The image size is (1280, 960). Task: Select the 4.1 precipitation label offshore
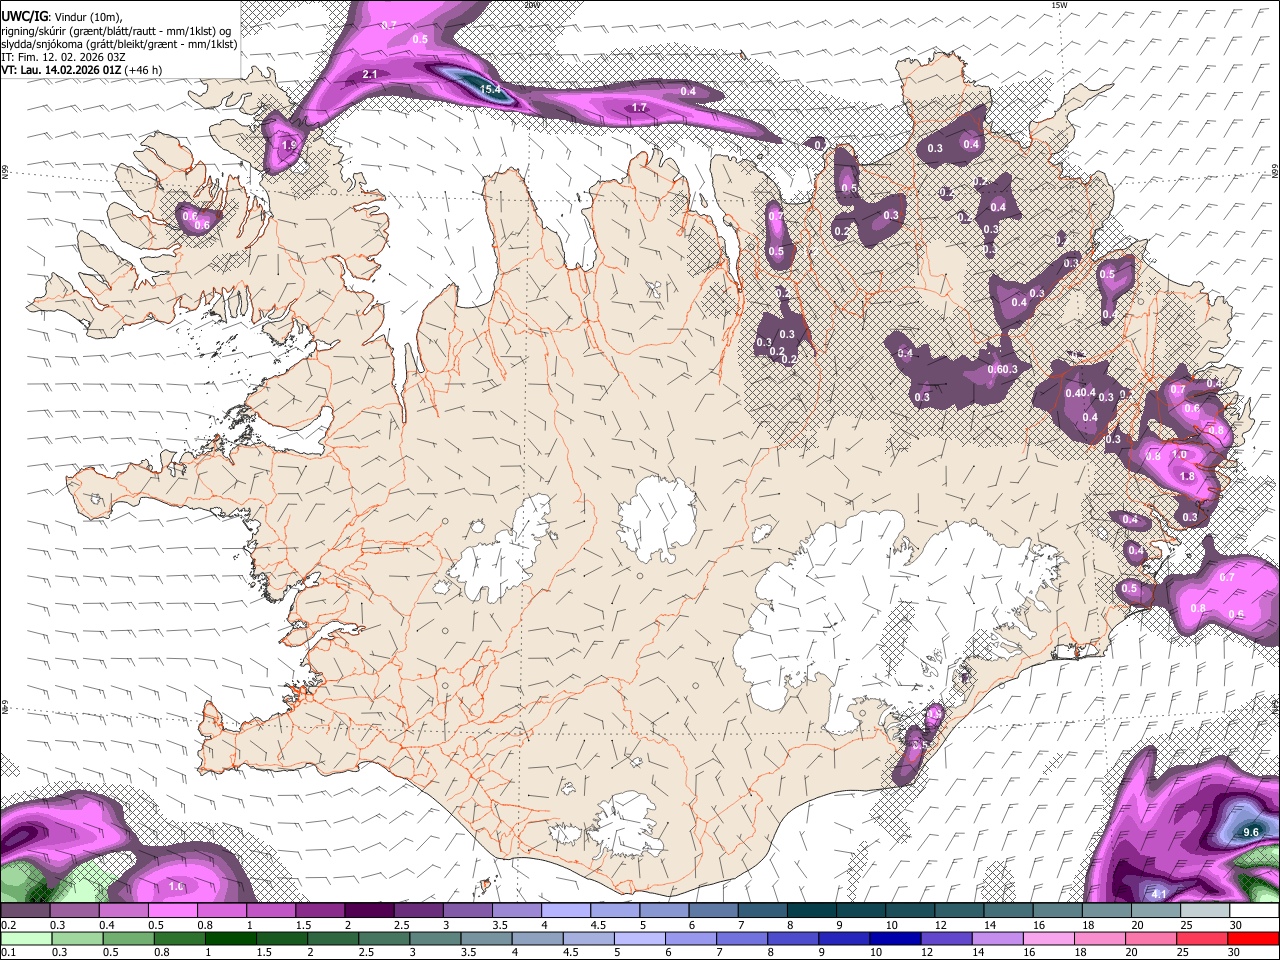point(1159,893)
